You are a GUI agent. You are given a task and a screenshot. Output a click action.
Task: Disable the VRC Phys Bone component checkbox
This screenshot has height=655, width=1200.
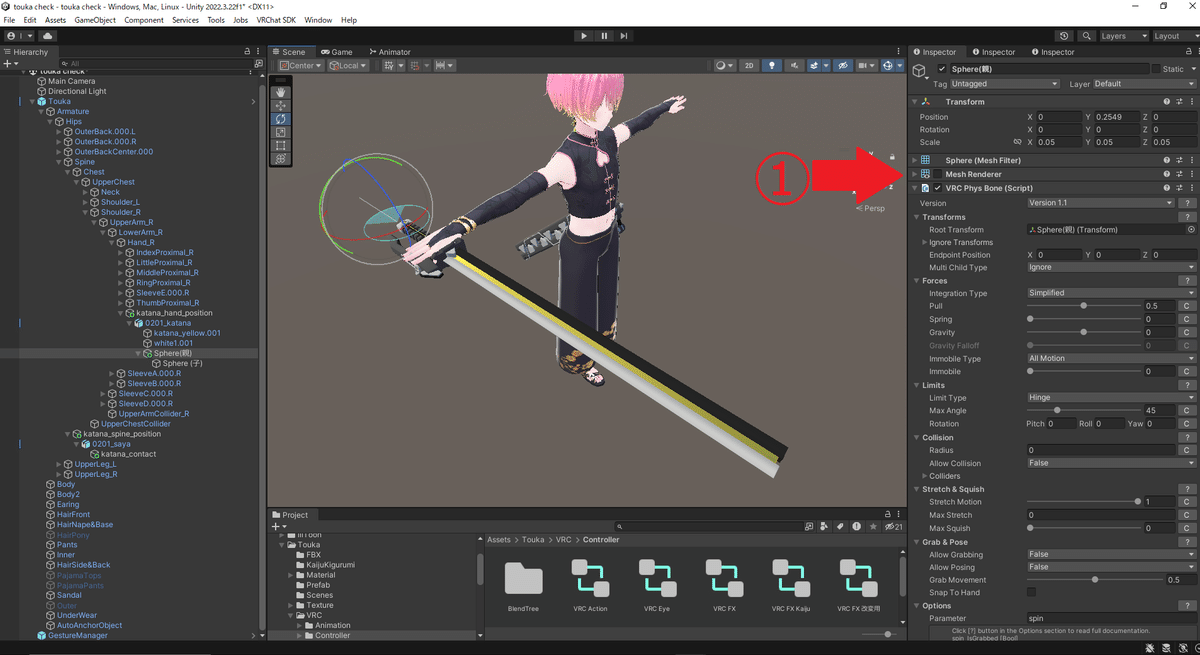pos(937,187)
